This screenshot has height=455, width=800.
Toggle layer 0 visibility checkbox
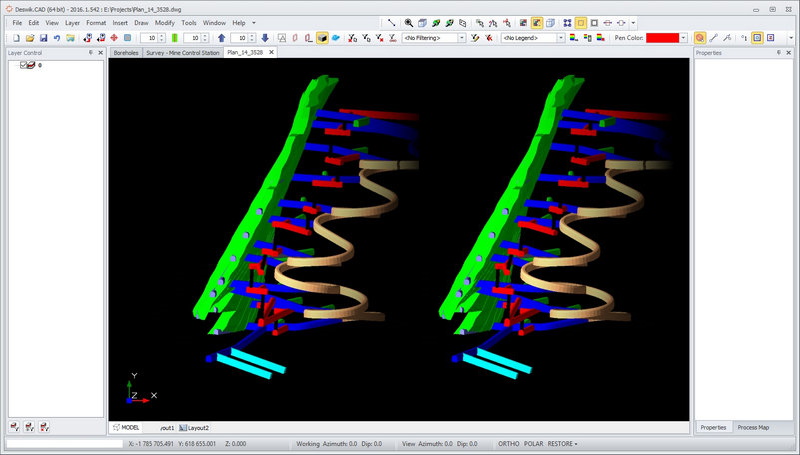tap(24, 65)
